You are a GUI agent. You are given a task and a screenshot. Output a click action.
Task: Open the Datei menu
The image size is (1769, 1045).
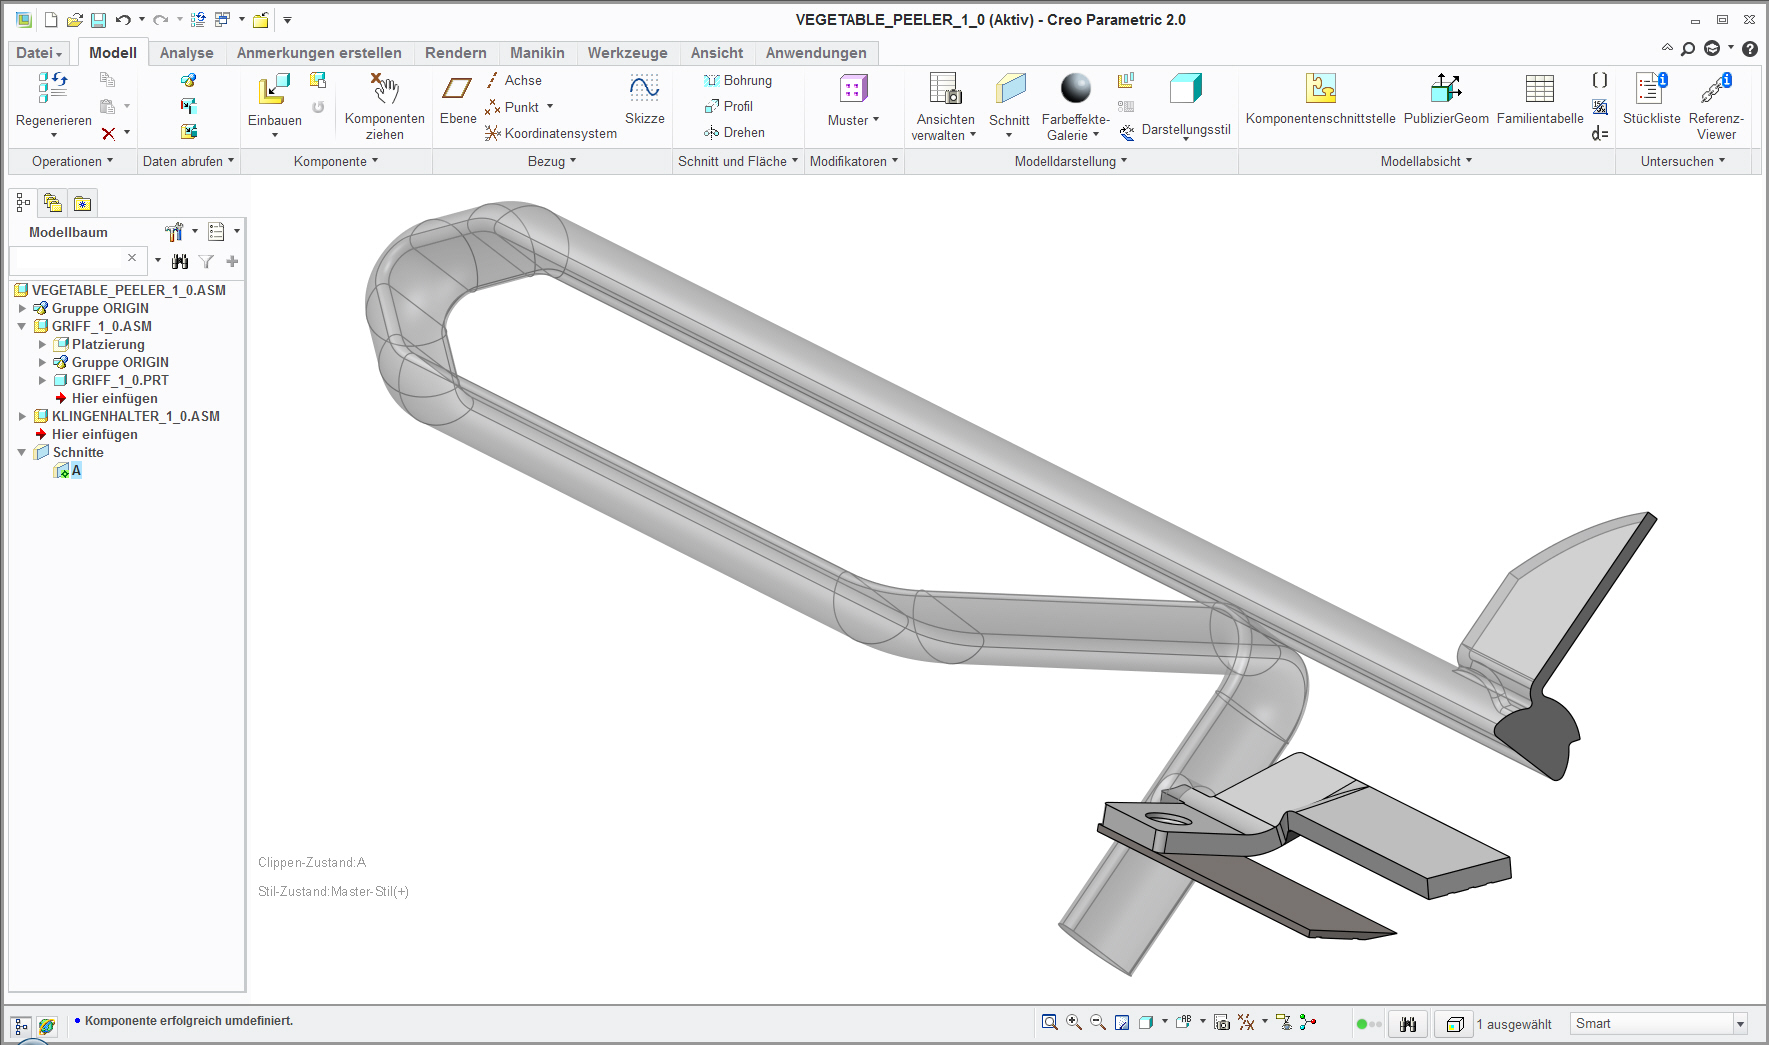pyautogui.click(x=39, y=53)
